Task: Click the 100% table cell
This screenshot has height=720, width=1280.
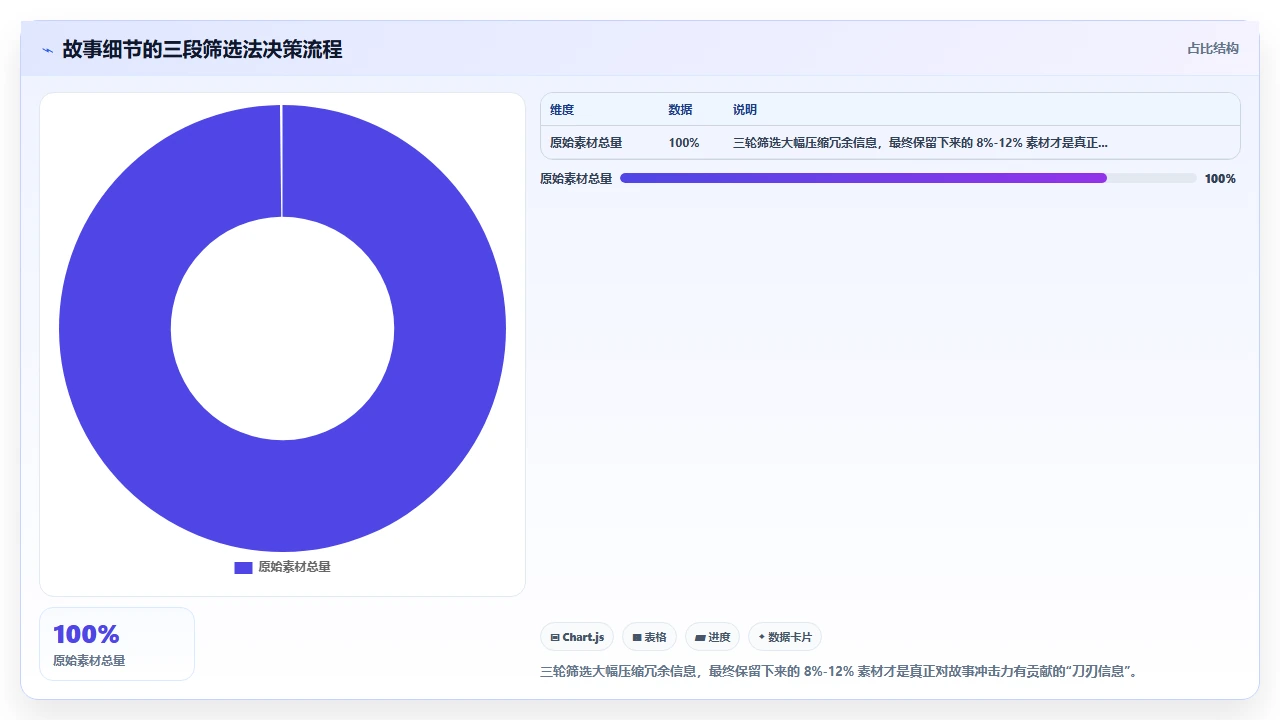Action: point(684,143)
